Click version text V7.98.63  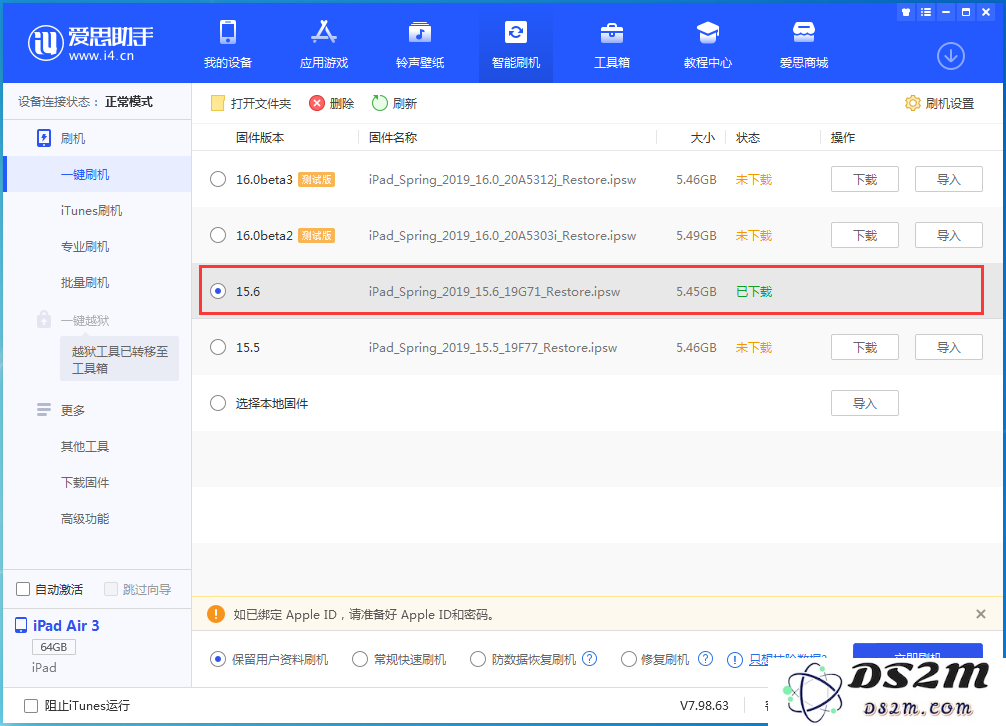pos(704,705)
